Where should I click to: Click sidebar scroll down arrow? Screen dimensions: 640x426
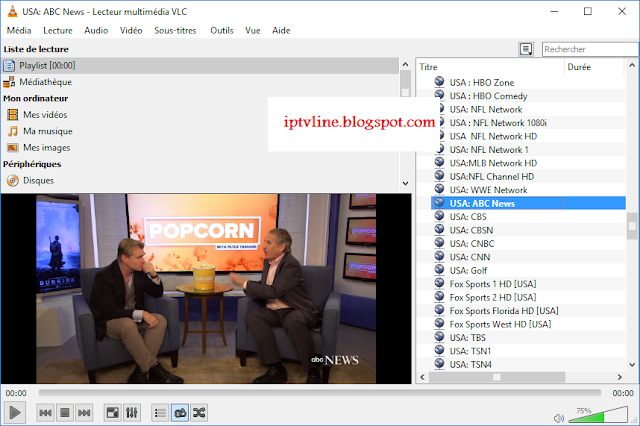pyautogui.click(x=405, y=183)
